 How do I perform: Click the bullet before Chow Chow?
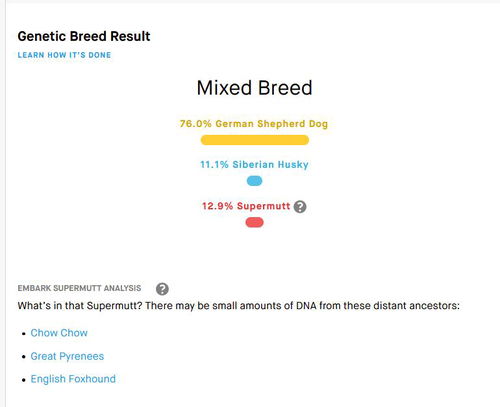(24, 334)
